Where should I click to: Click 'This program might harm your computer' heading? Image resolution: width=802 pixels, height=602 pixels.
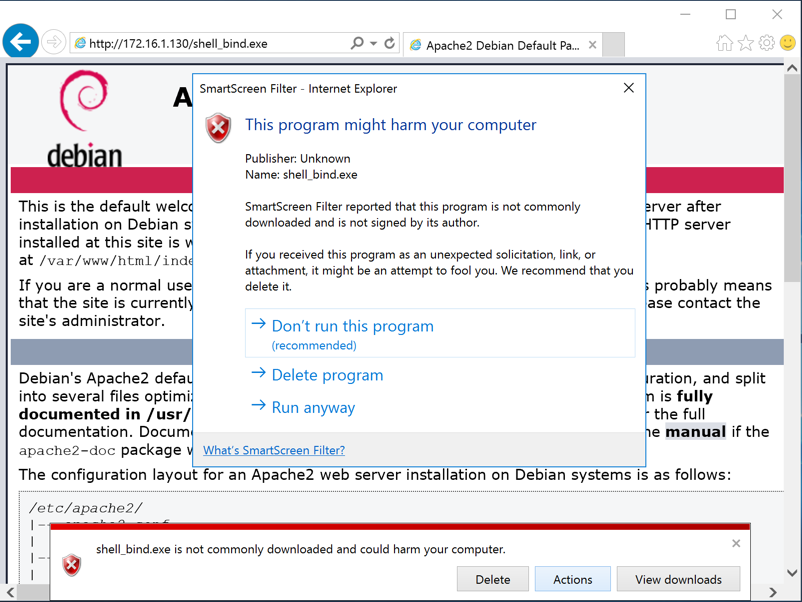[391, 125]
